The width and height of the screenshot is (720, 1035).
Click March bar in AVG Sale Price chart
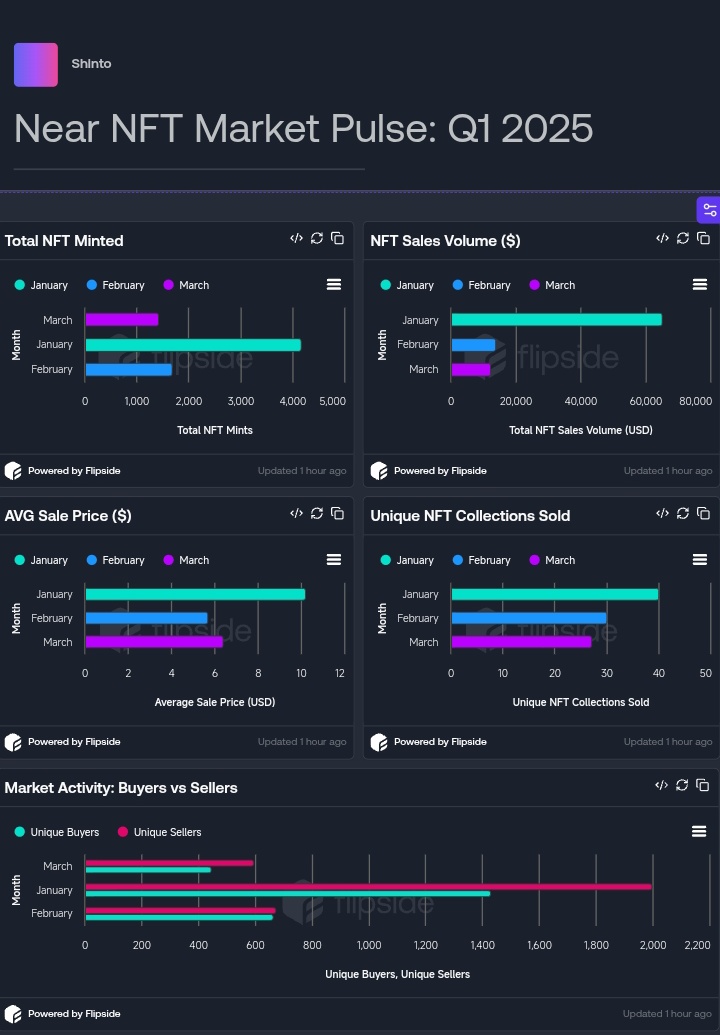pos(154,642)
